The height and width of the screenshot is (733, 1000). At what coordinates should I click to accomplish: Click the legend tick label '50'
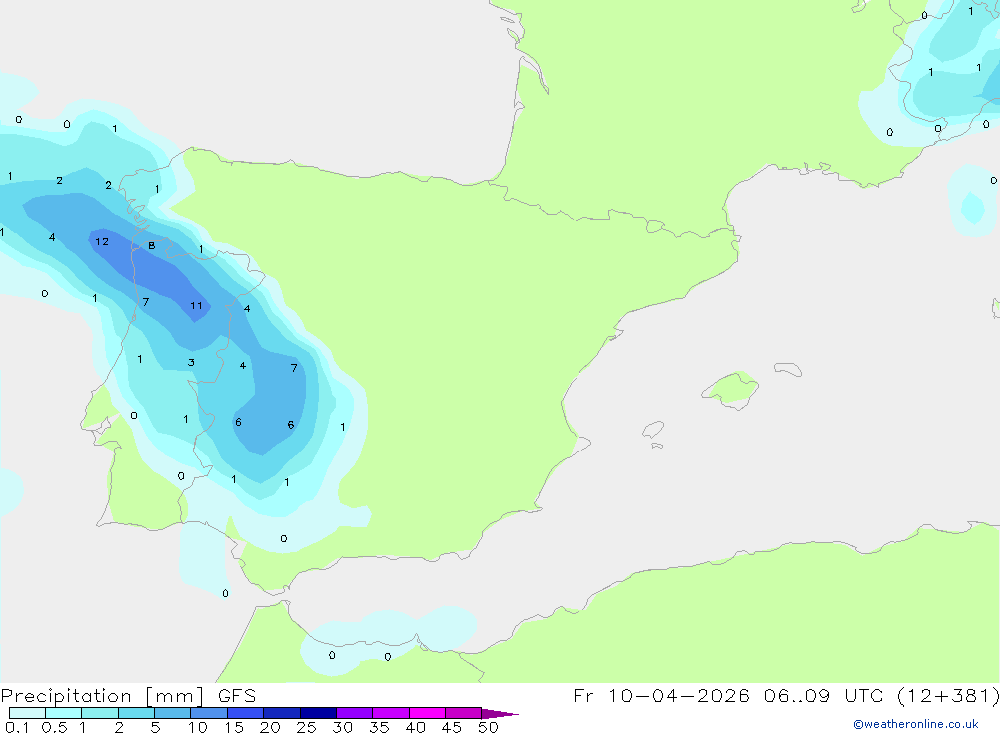488,727
